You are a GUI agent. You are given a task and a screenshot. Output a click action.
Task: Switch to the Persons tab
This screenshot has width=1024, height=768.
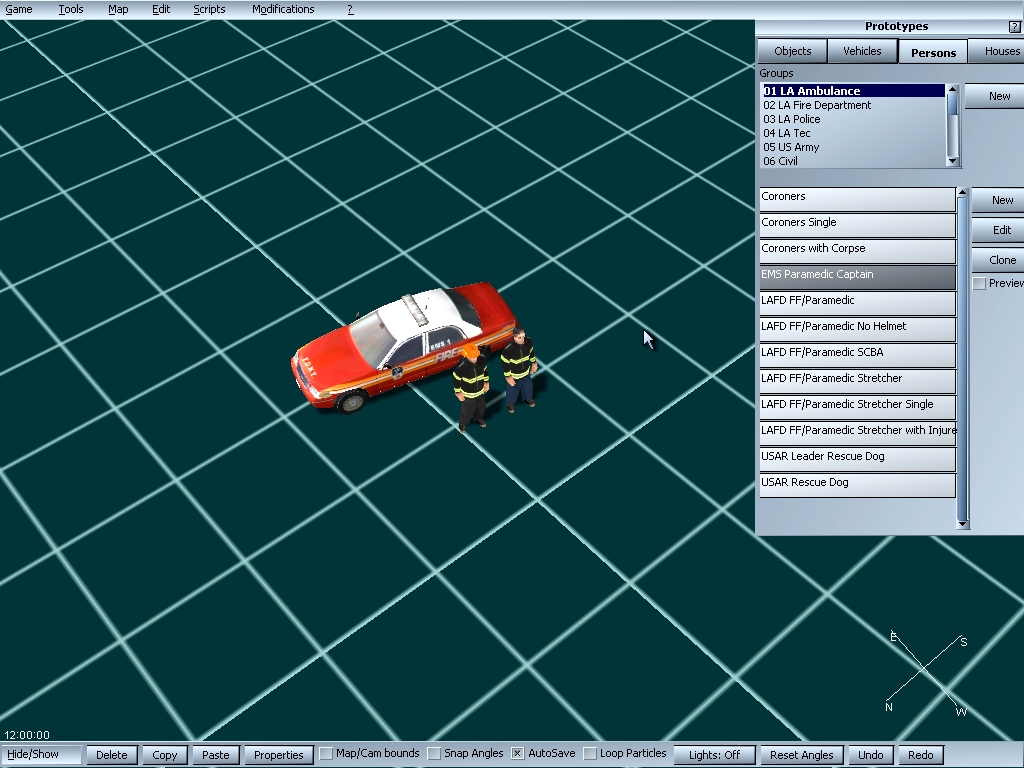click(x=933, y=52)
